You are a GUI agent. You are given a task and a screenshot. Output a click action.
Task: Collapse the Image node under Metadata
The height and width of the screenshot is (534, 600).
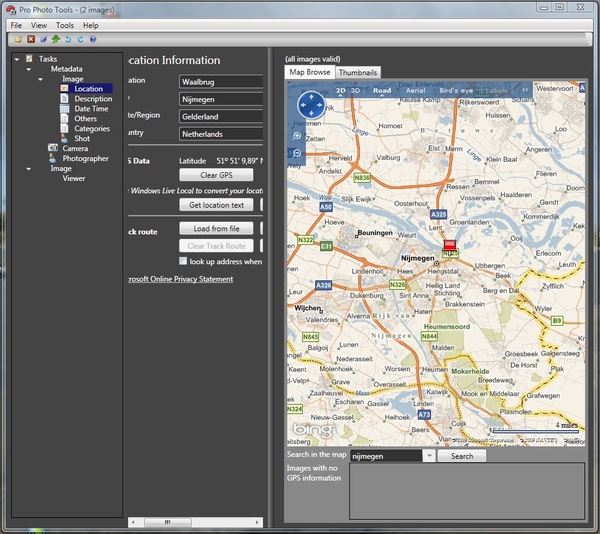[40, 79]
